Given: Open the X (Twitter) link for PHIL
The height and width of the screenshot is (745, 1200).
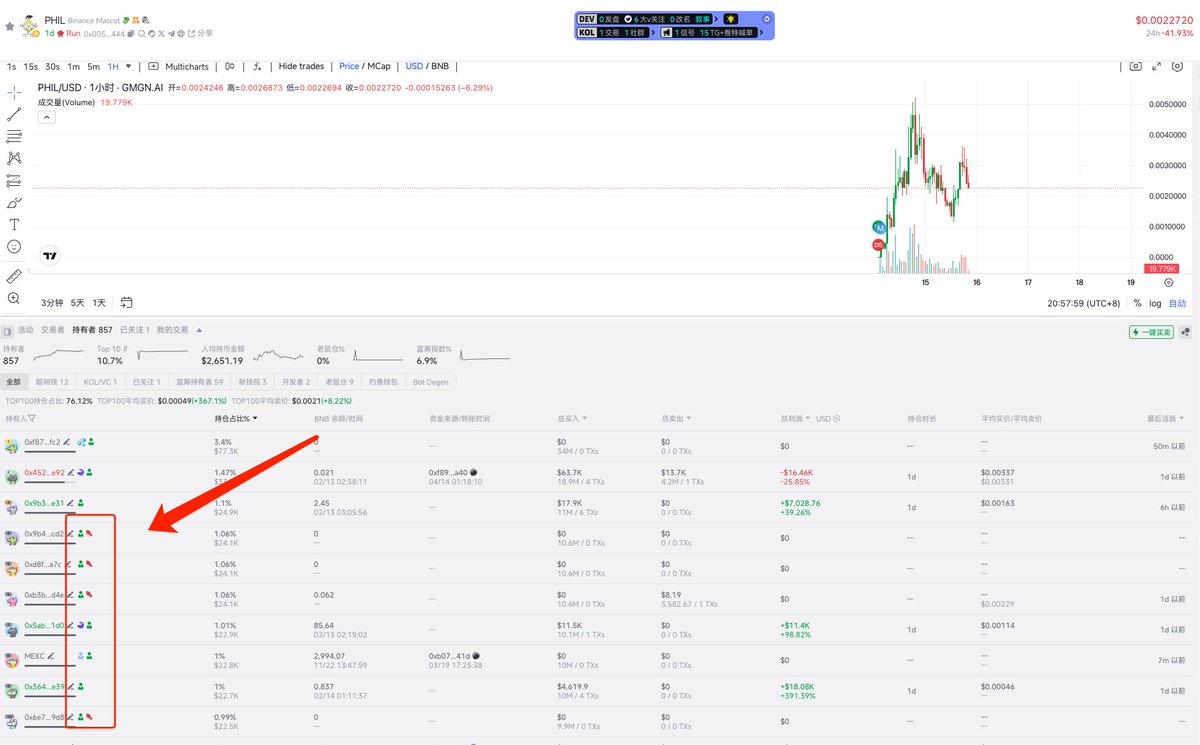Looking at the screenshot, I should click(161, 33).
